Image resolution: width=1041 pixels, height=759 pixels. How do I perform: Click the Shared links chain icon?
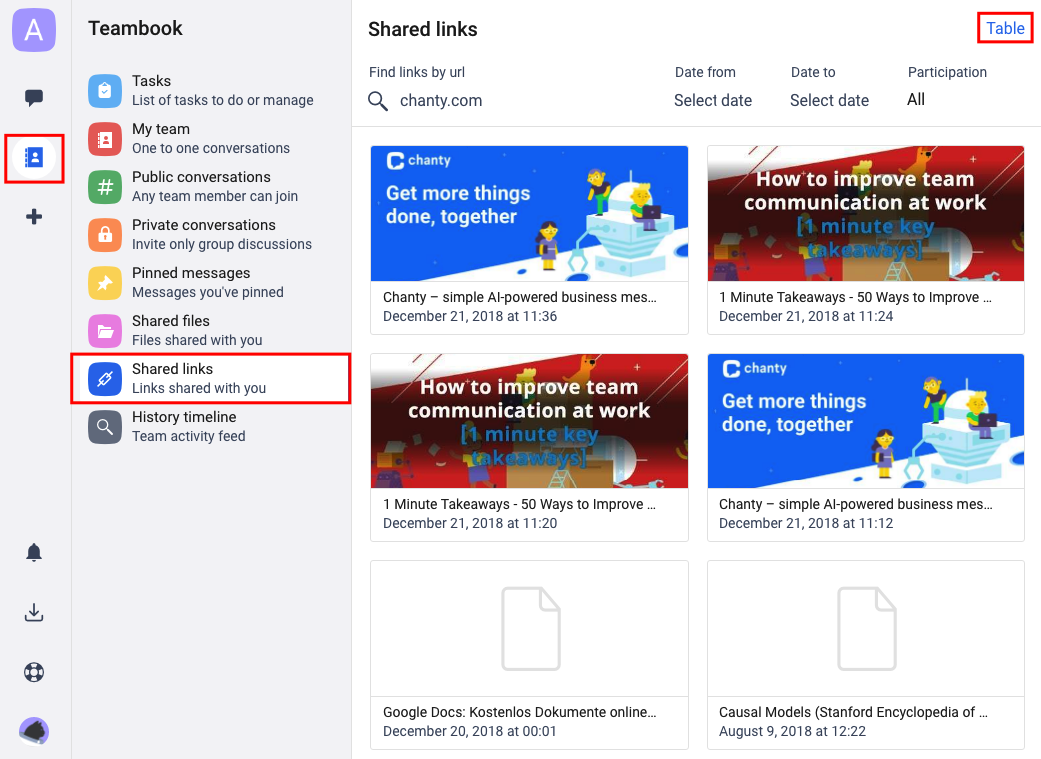click(105, 379)
